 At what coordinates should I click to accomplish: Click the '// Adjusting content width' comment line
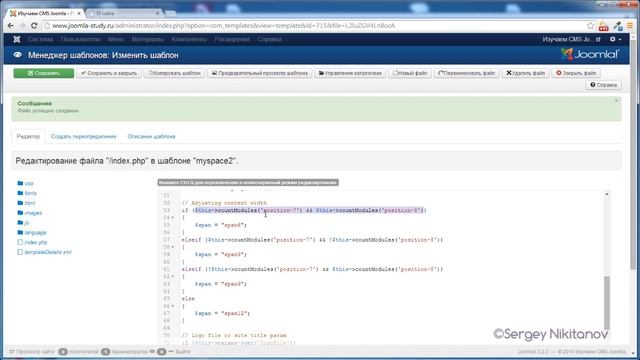pyautogui.click(x=224, y=203)
